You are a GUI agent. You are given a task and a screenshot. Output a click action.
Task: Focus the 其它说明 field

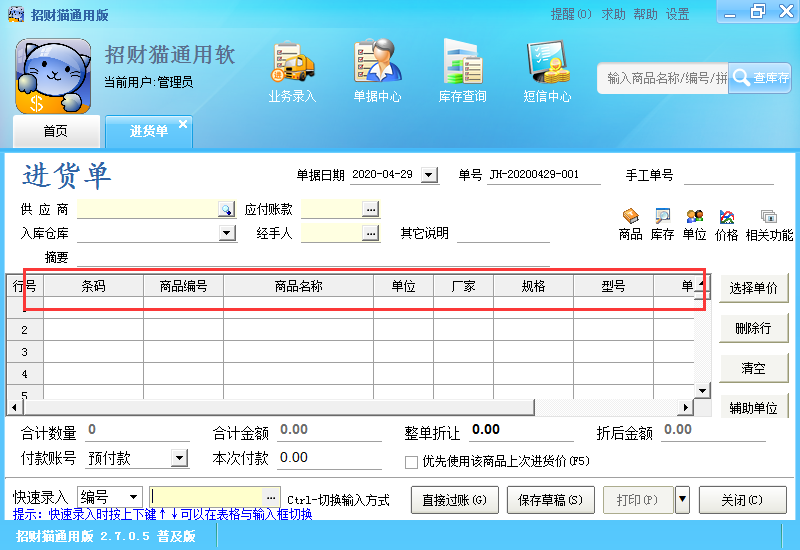[503, 233]
